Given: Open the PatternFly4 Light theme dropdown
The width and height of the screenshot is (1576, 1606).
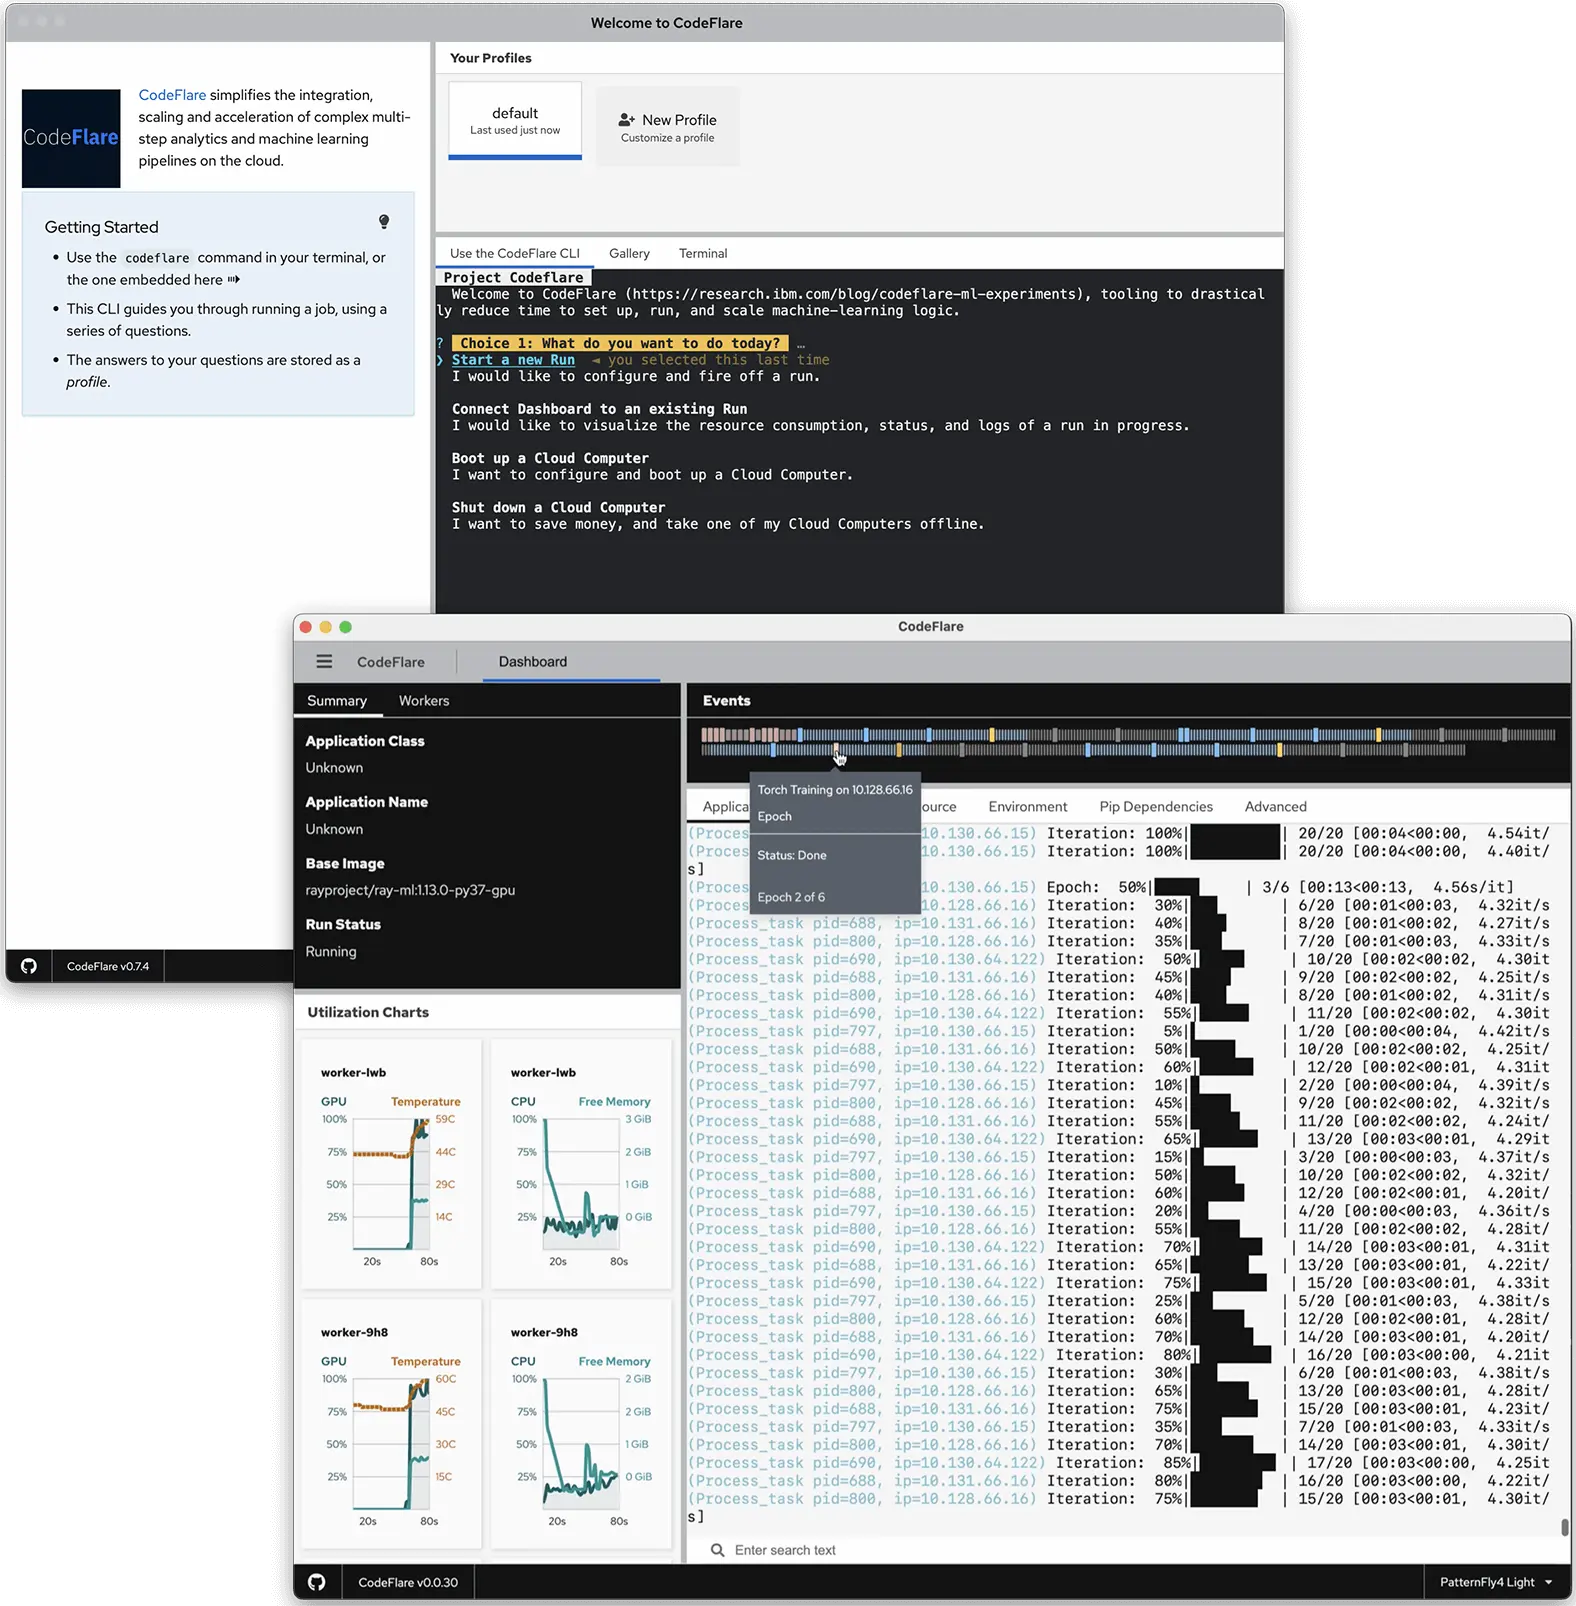Looking at the screenshot, I should (1496, 1582).
